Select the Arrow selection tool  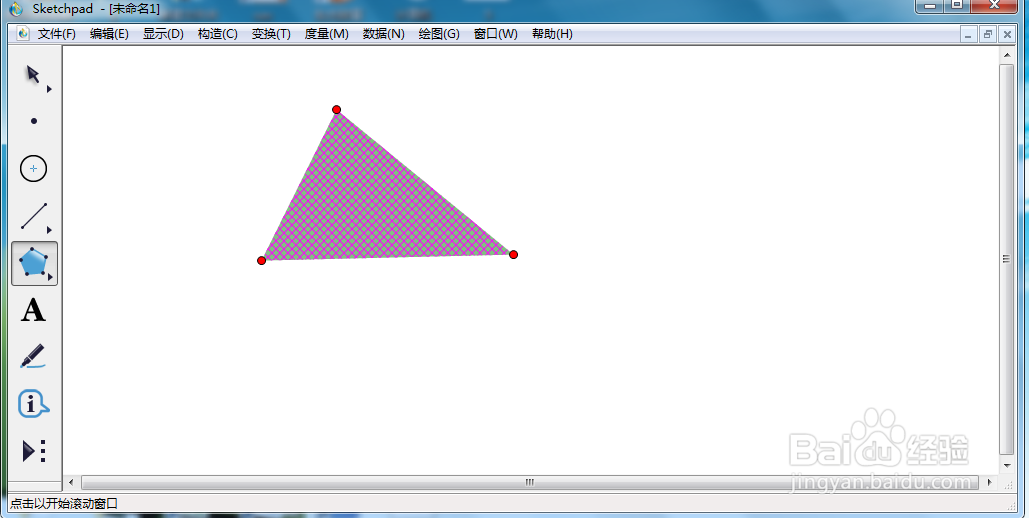(x=33, y=74)
